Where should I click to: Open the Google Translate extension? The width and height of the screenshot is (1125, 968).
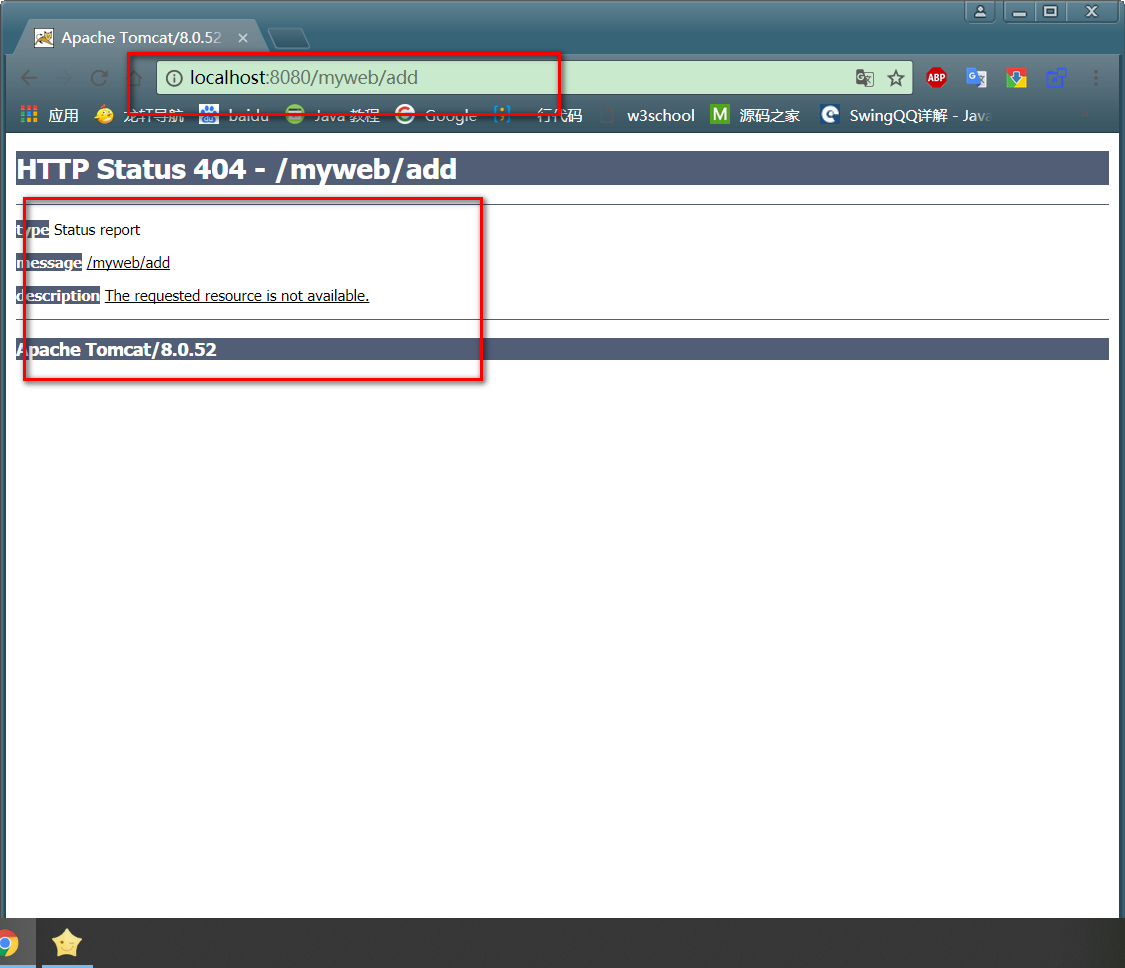pos(976,77)
